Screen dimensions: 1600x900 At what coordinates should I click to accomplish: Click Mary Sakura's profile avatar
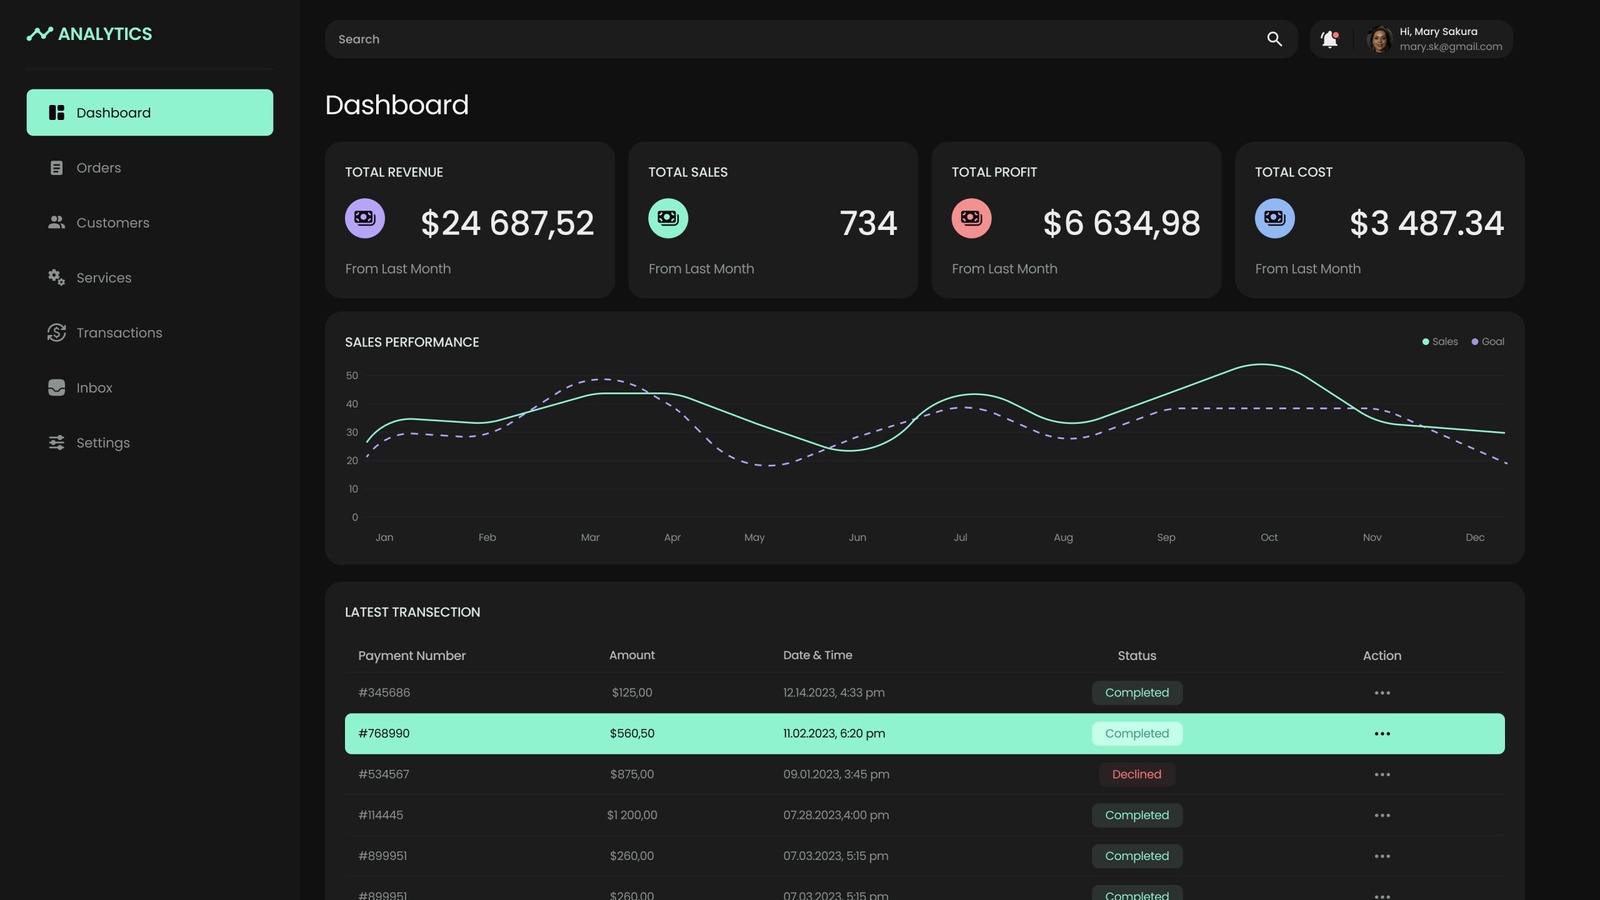pos(1379,39)
